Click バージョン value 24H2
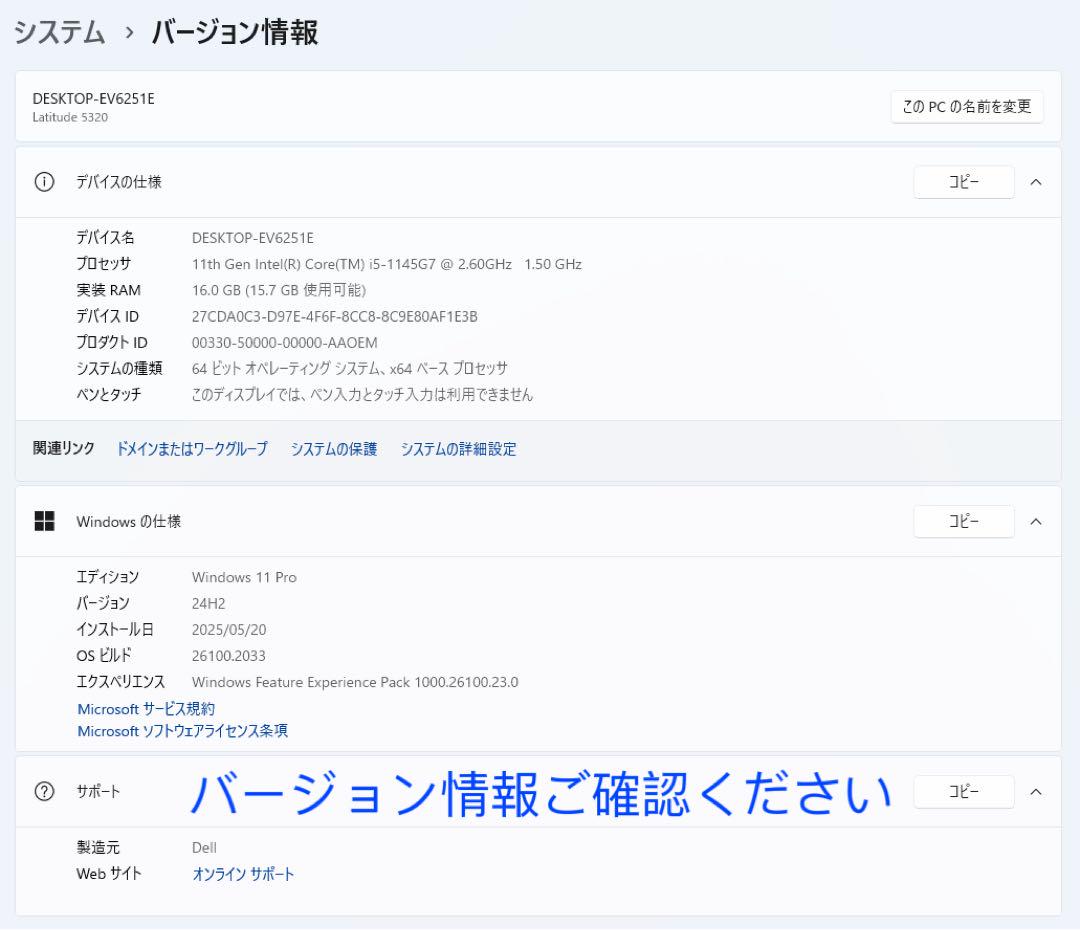Viewport: 1080px width, 930px height. click(208, 603)
